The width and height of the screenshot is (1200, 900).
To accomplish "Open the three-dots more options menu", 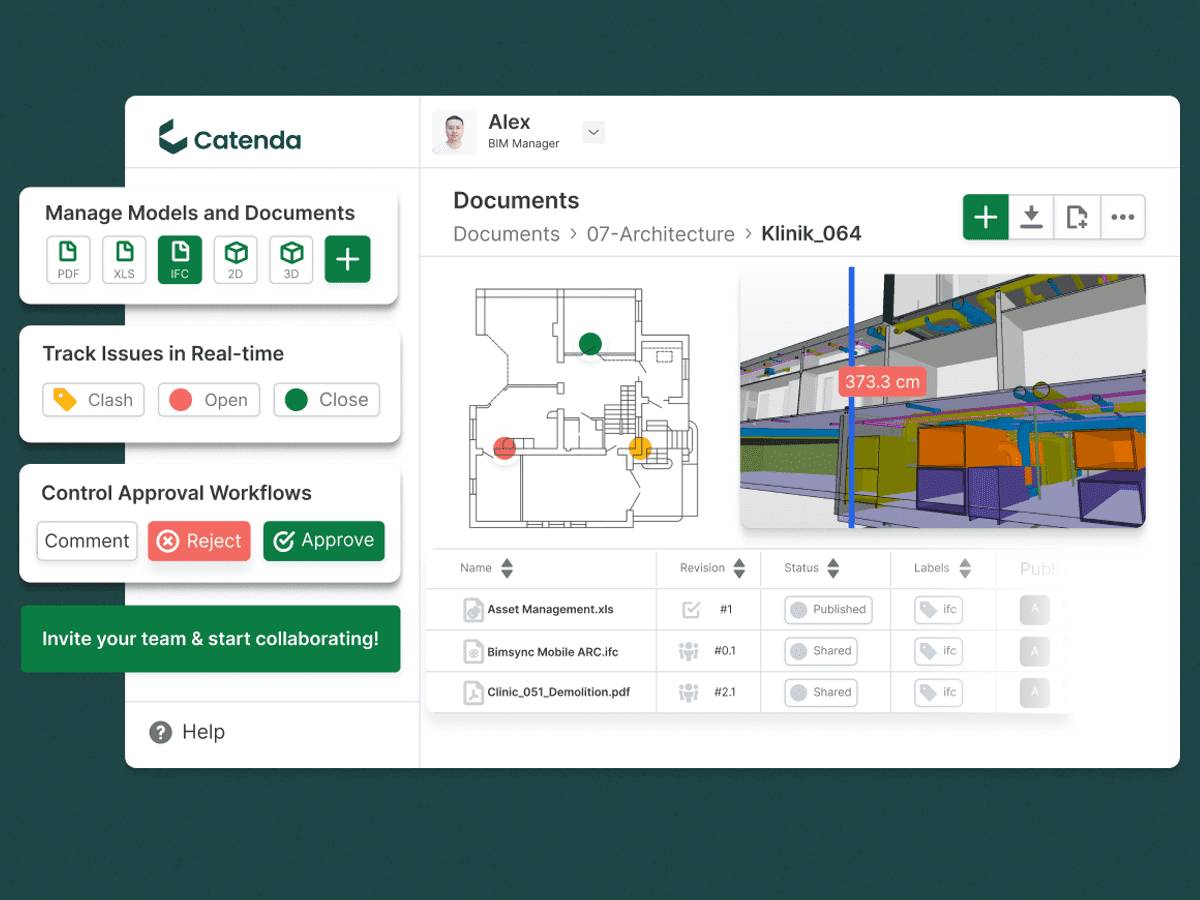I will click(1122, 217).
